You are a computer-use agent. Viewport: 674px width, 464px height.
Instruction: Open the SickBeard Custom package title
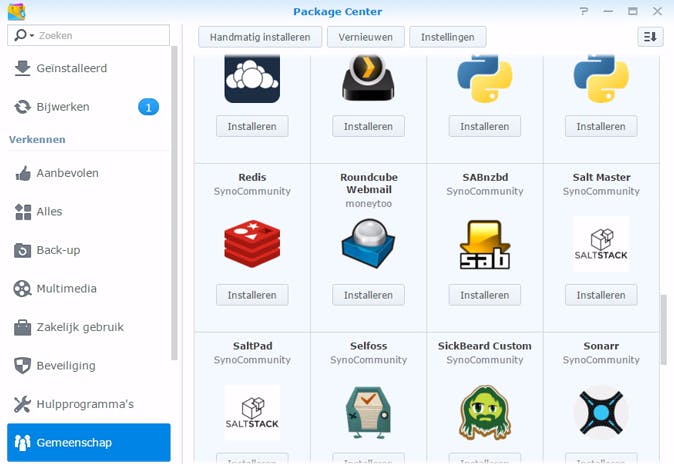[485, 346]
